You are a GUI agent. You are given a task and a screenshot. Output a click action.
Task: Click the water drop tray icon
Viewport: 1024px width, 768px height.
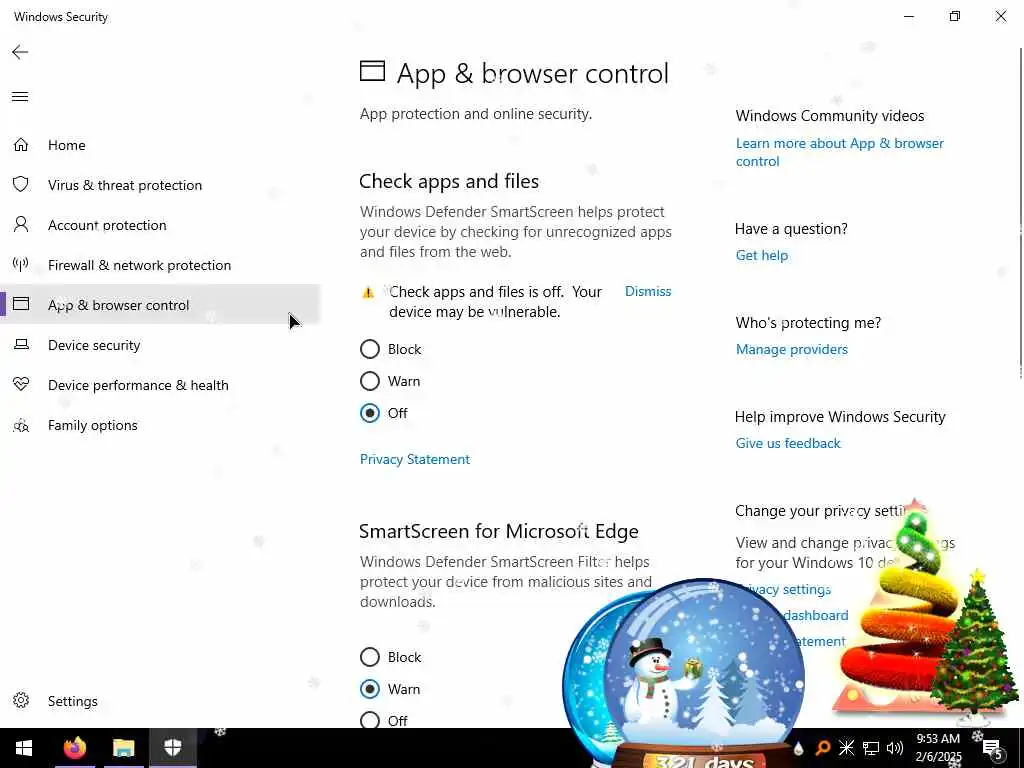point(798,748)
